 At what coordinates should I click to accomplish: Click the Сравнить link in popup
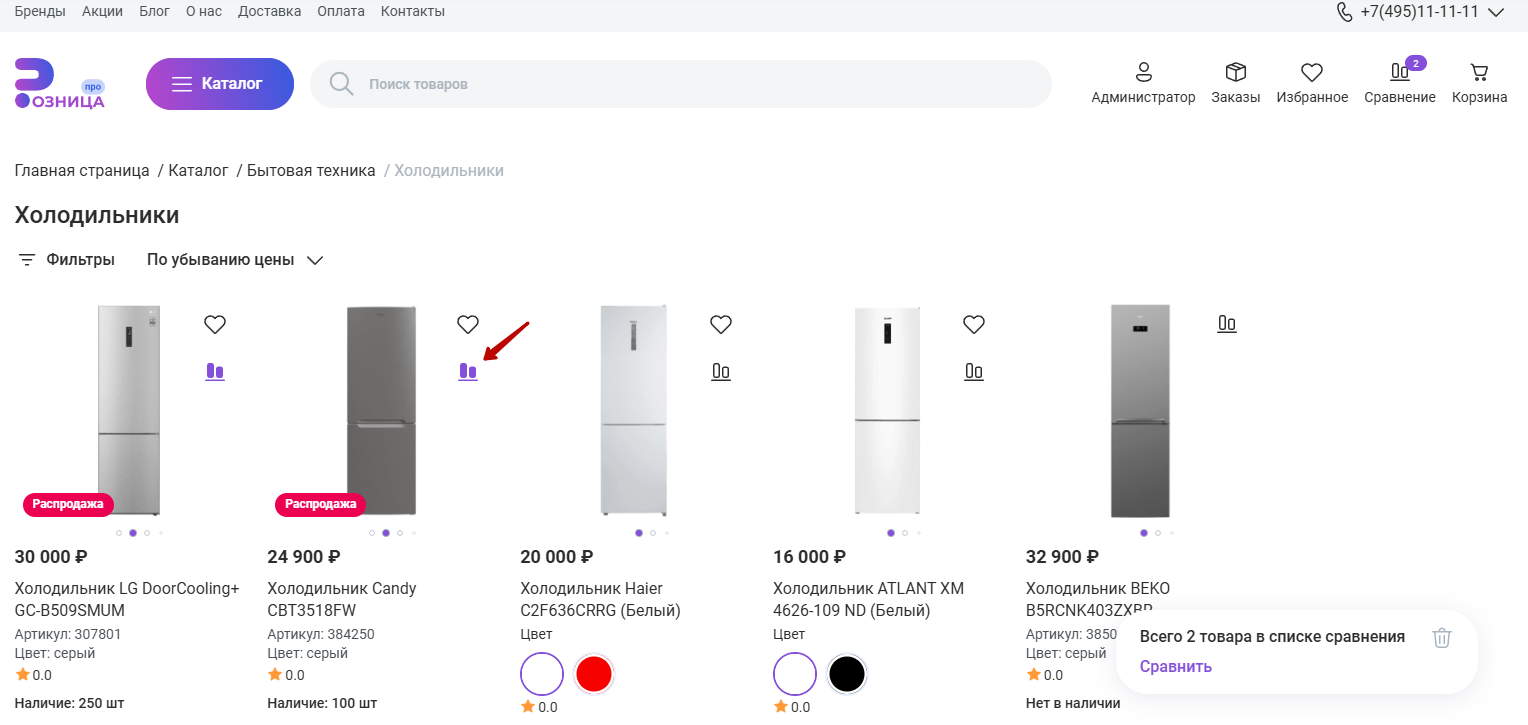[x=1176, y=667]
